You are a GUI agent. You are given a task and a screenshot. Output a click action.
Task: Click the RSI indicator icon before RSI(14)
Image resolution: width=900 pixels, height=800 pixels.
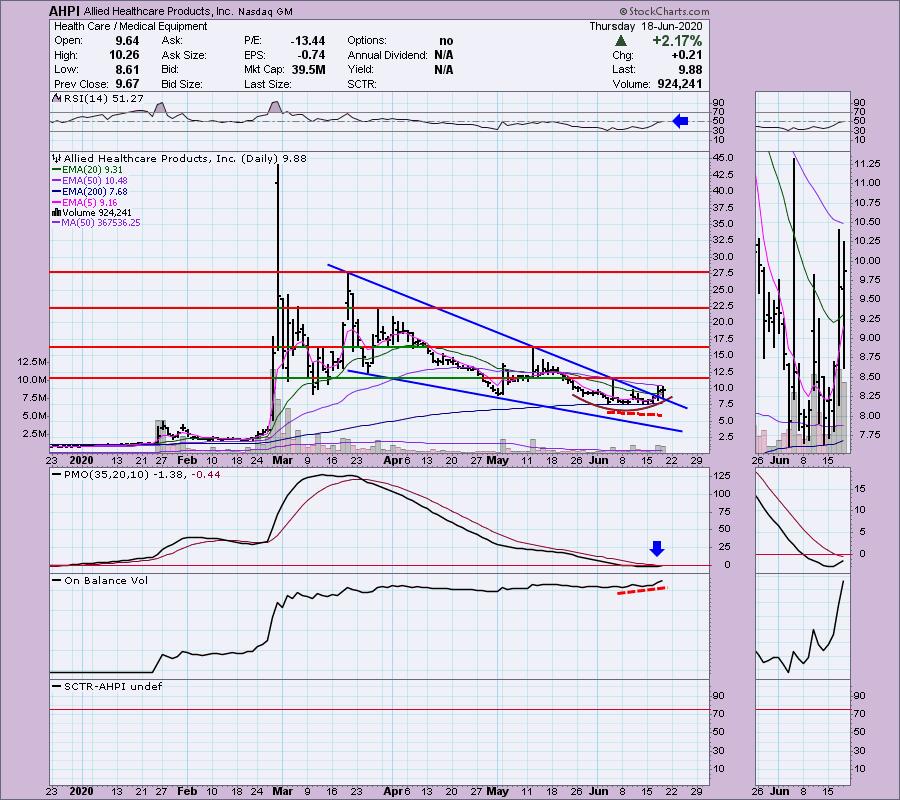point(57,98)
